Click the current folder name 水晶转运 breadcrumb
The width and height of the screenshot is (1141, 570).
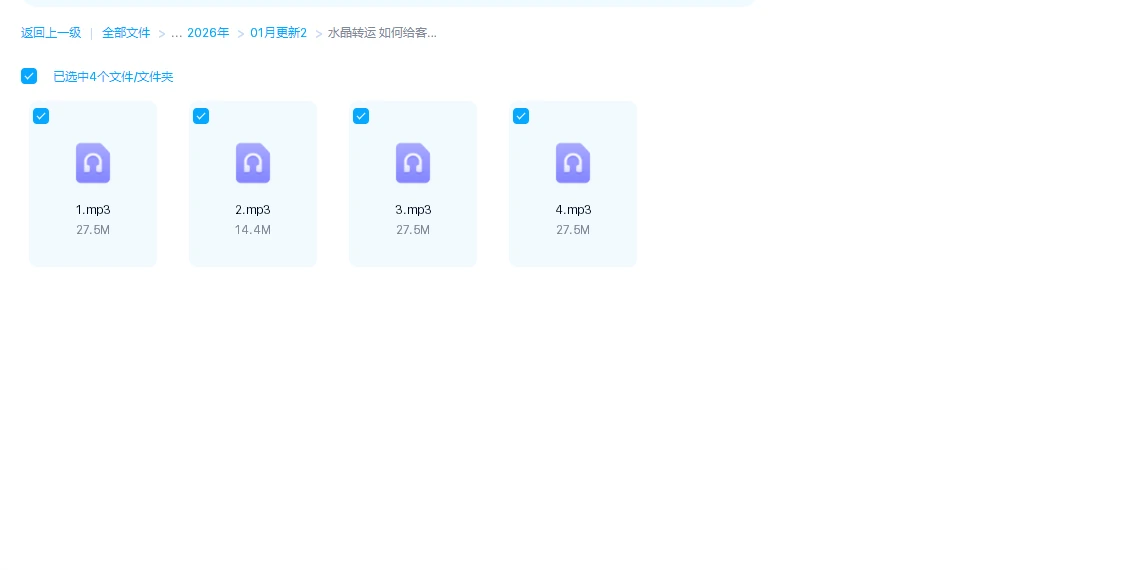click(382, 33)
